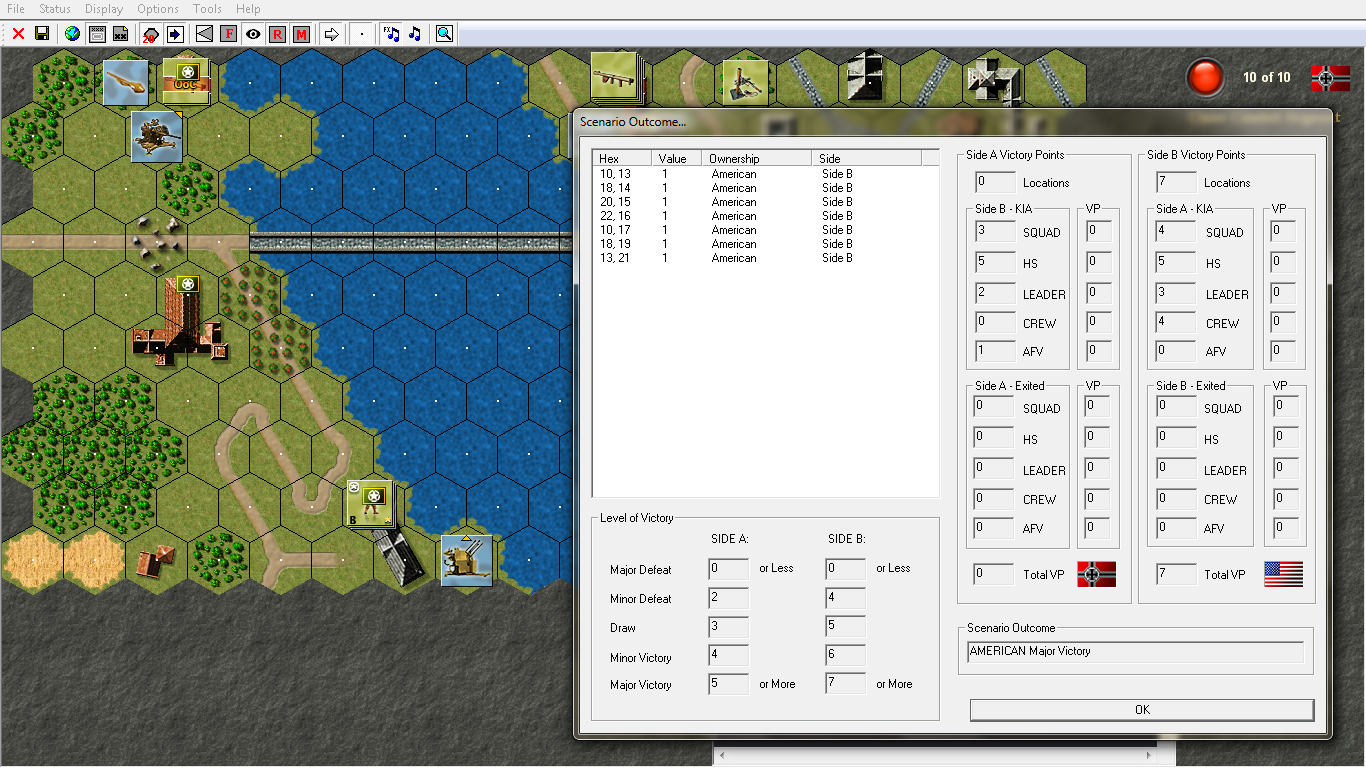Select the objective row for hex 10, 13

765,174
